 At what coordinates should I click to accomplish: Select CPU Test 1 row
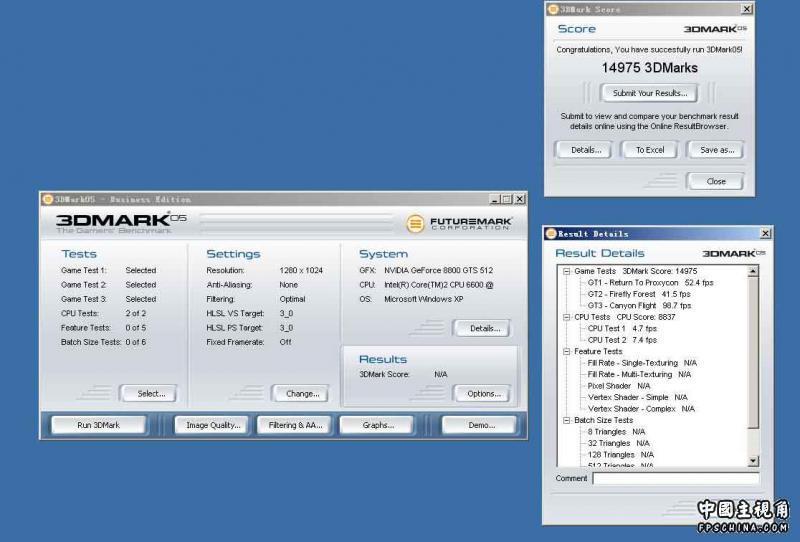tap(622, 329)
